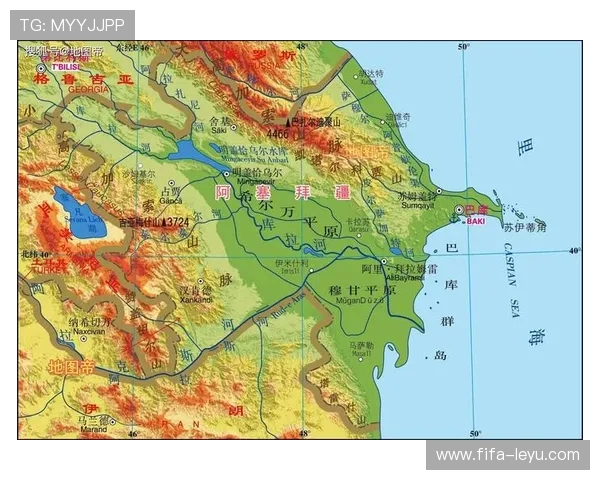Click the GEORGIA country label
The image size is (600, 480).
89,88
